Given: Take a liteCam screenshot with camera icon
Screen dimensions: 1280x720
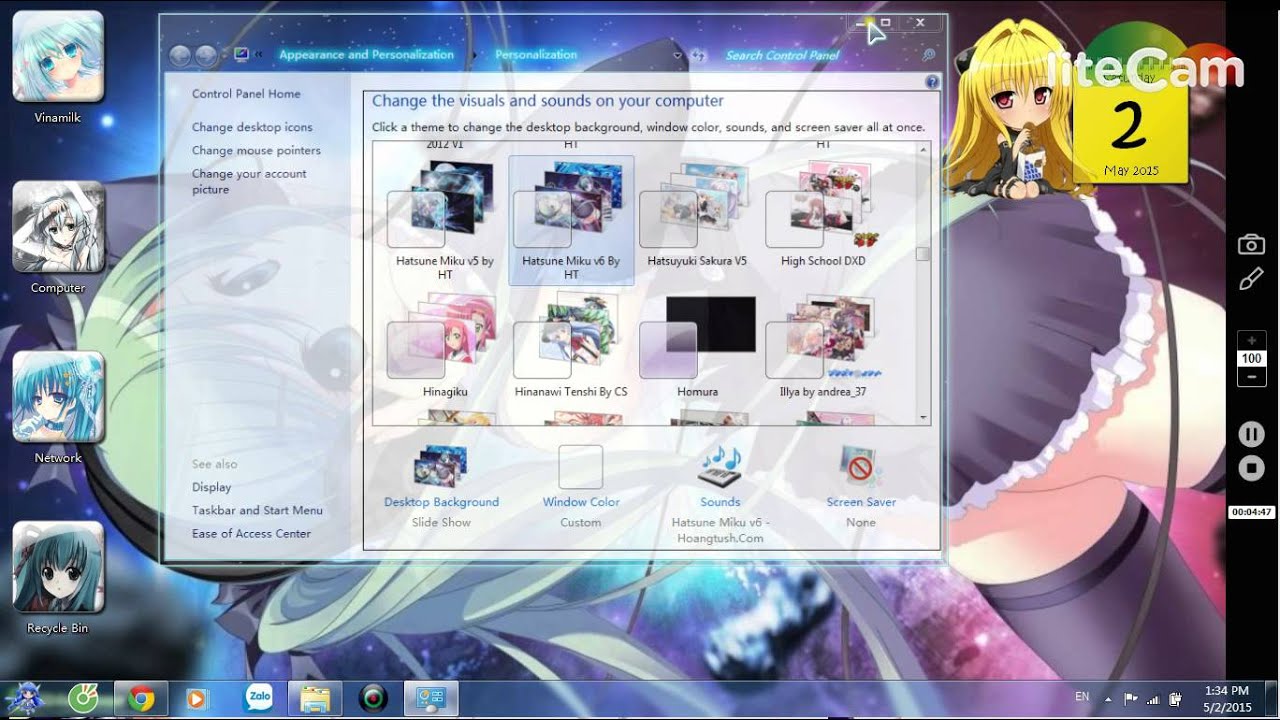Looking at the screenshot, I should click(x=1251, y=244).
